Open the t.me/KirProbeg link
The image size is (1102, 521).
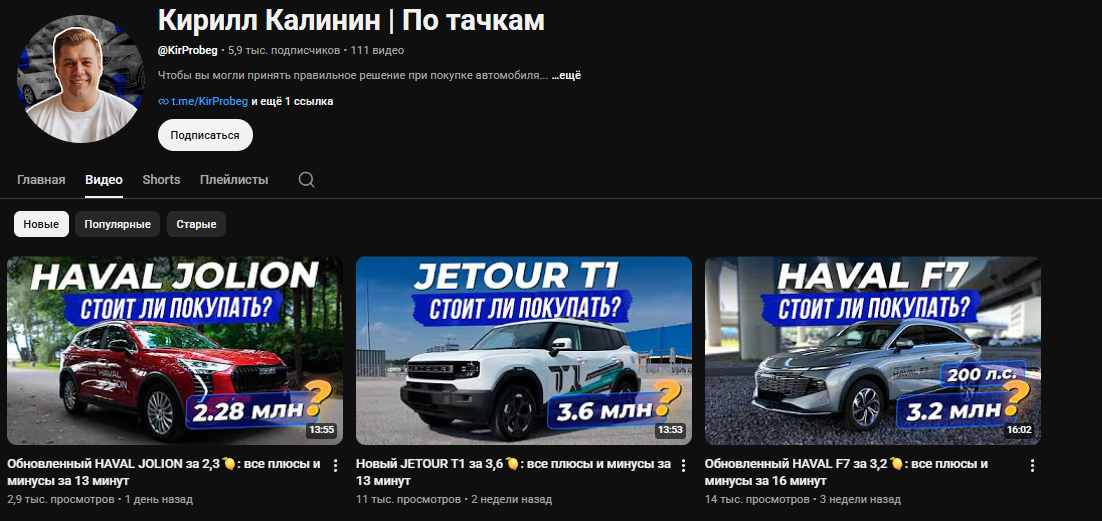(x=209, y=101)
